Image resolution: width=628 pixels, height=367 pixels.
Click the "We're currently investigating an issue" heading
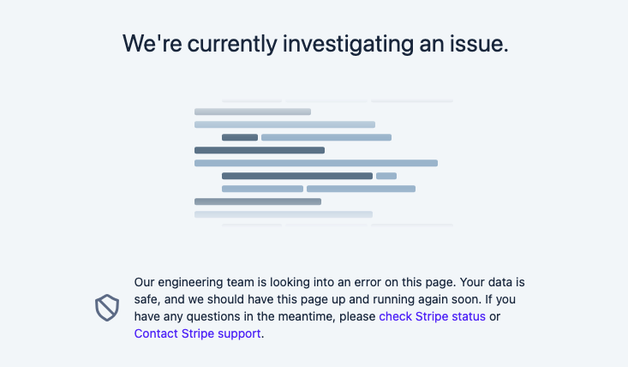click(x=315, y=44)
